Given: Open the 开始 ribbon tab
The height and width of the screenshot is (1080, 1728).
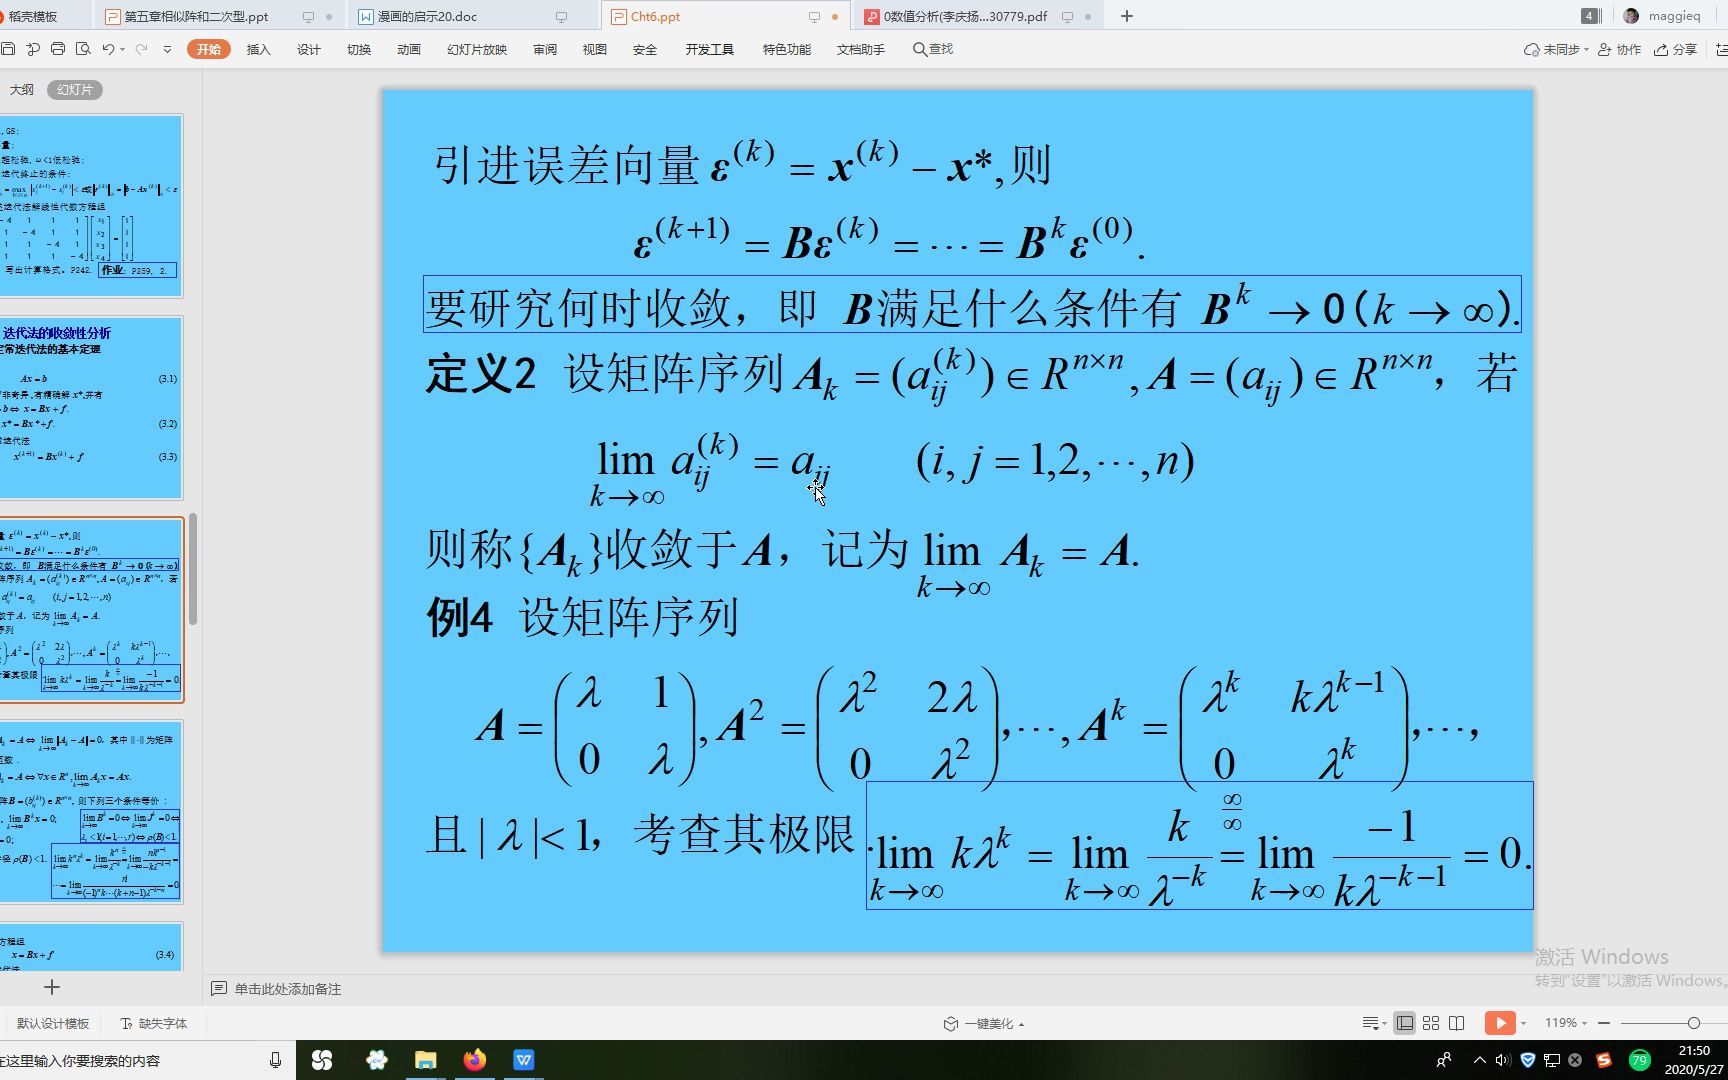Looking at the screenshot, I should [x=208, y=49].
